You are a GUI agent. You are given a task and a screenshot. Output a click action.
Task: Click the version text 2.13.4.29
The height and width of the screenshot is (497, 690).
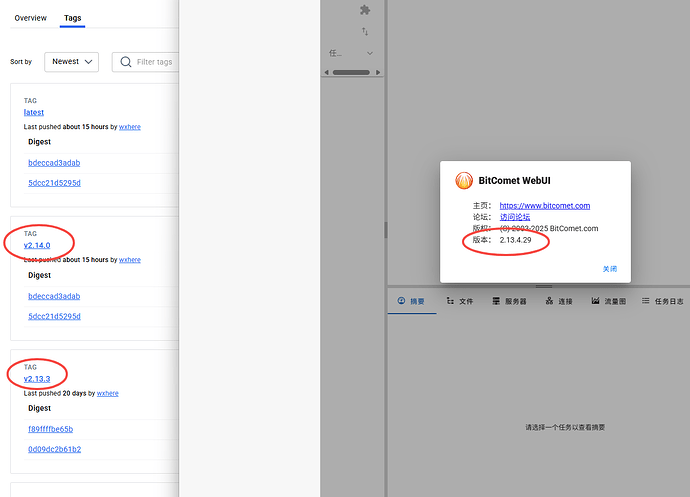pos(515,240)
